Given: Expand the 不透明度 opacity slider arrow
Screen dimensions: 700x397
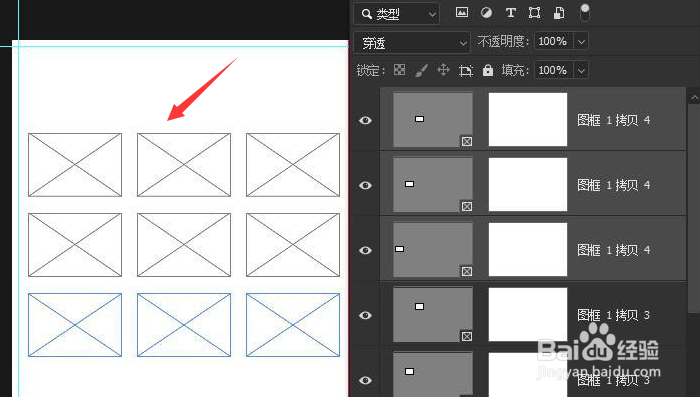Looking at the screenshot, I should tap(581, 42).
